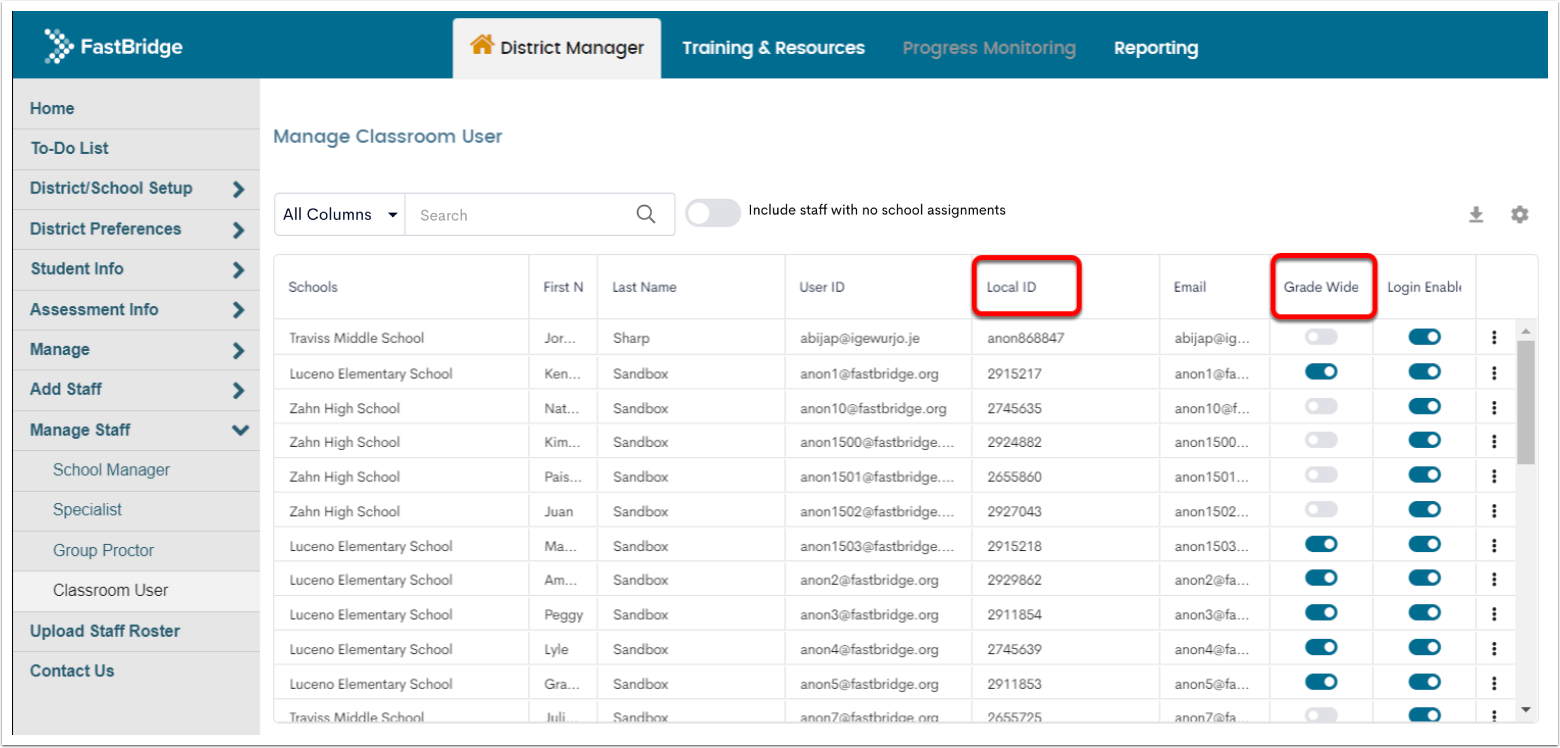Toggle Login Enabled for Juan Sandbox
The width and height of the screenshot is (1560, 748).
1425,510
